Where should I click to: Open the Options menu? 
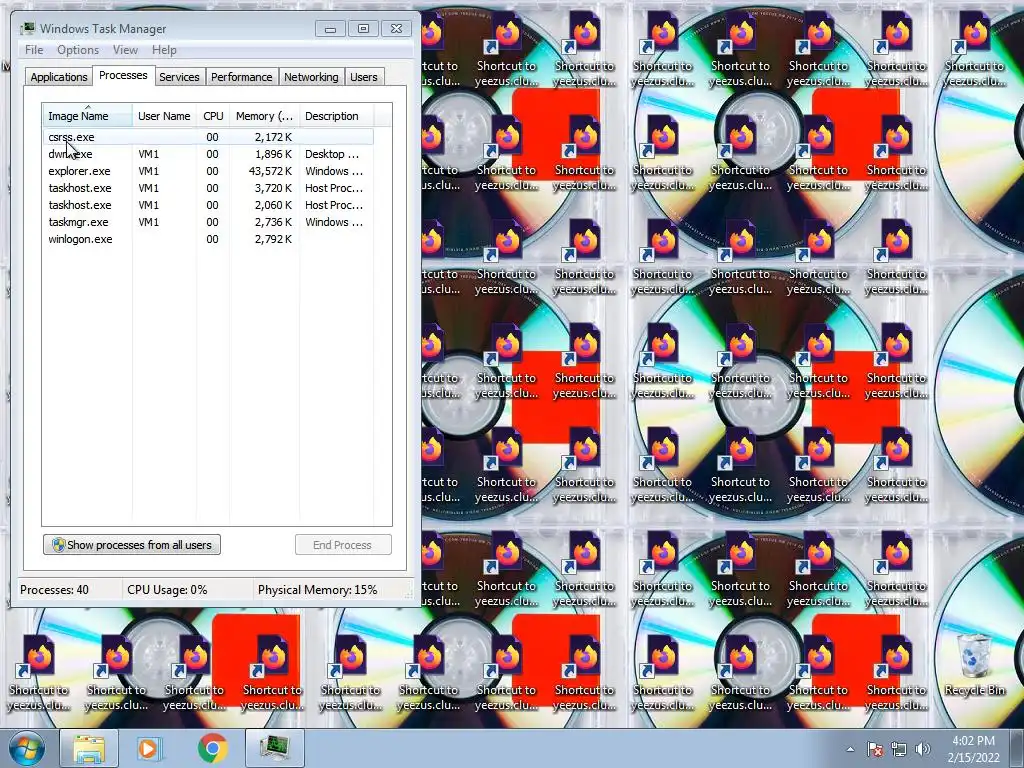tap(78, 50)
